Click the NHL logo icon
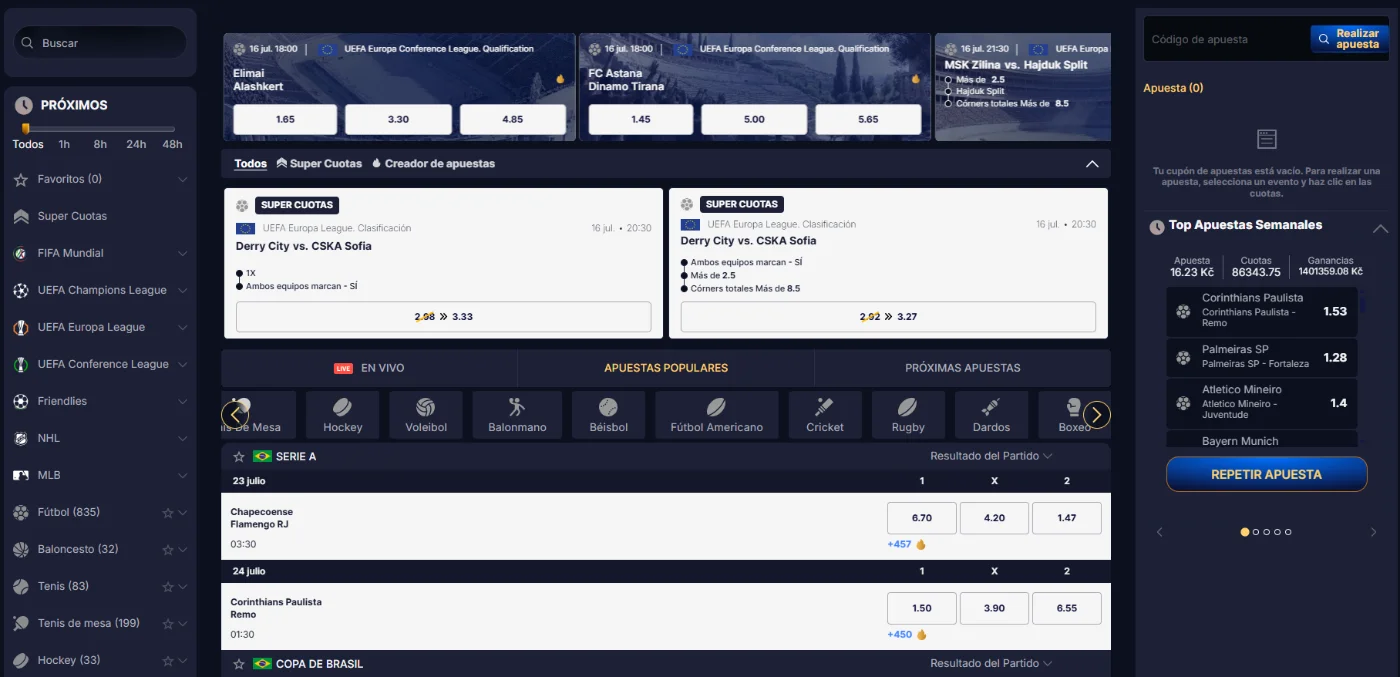 (21, 438)
